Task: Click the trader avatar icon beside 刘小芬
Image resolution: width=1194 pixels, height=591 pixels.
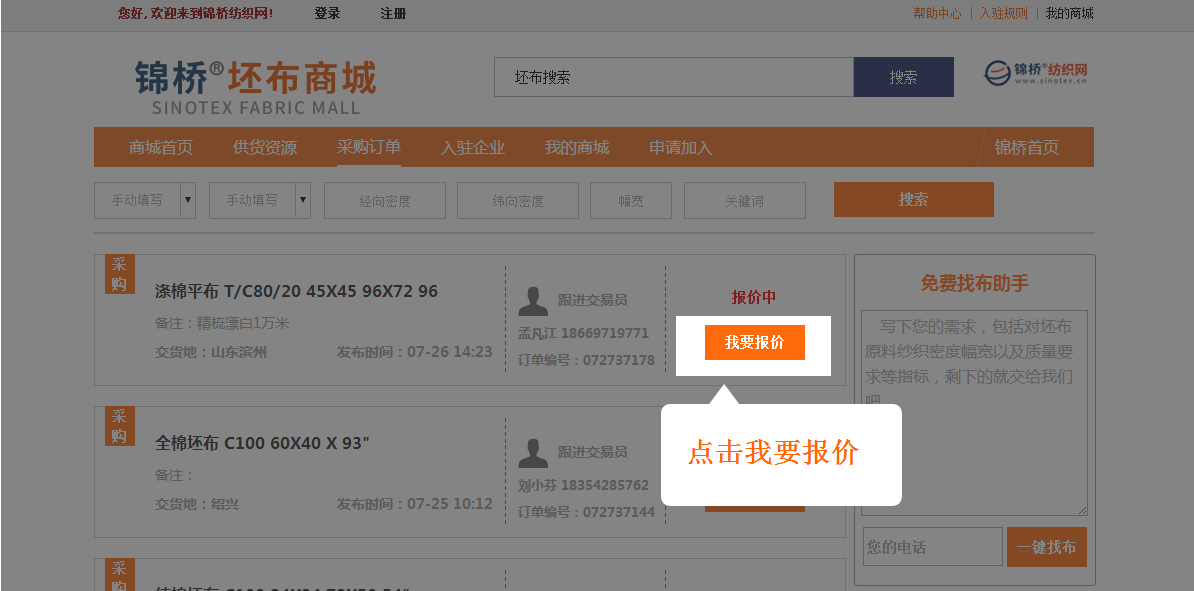Action: [533, 453]
